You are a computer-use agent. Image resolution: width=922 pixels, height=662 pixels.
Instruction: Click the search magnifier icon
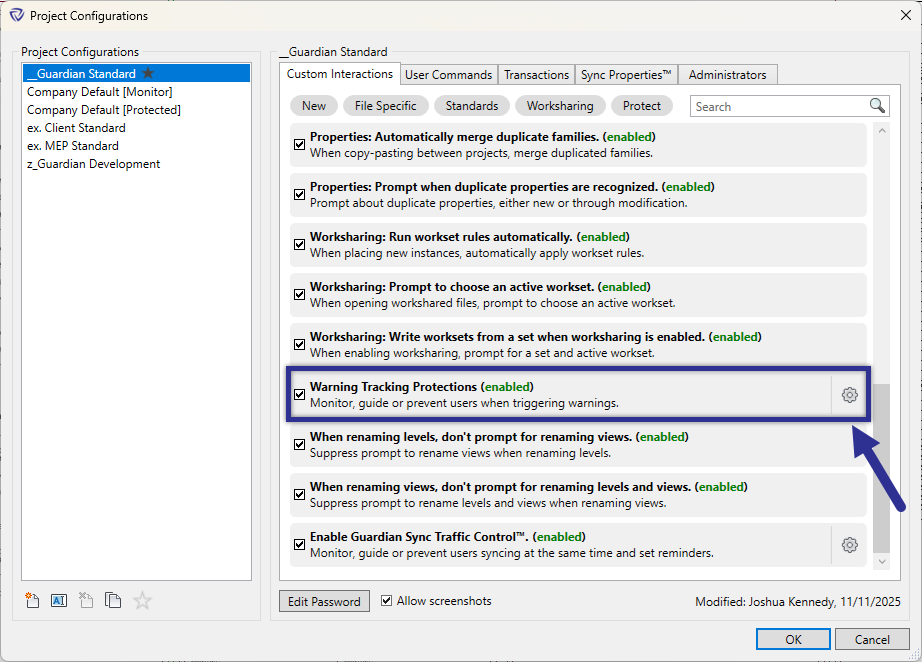(877, 105)
